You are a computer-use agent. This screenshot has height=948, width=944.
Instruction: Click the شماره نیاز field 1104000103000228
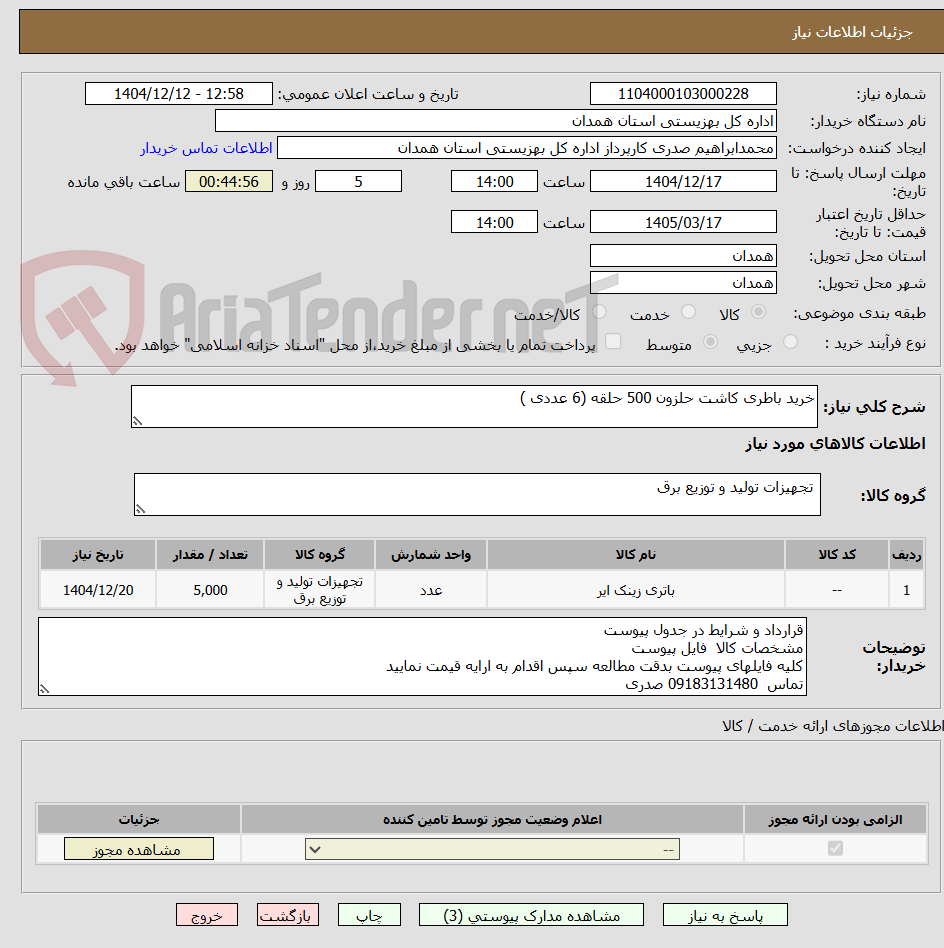coord(683,94)
